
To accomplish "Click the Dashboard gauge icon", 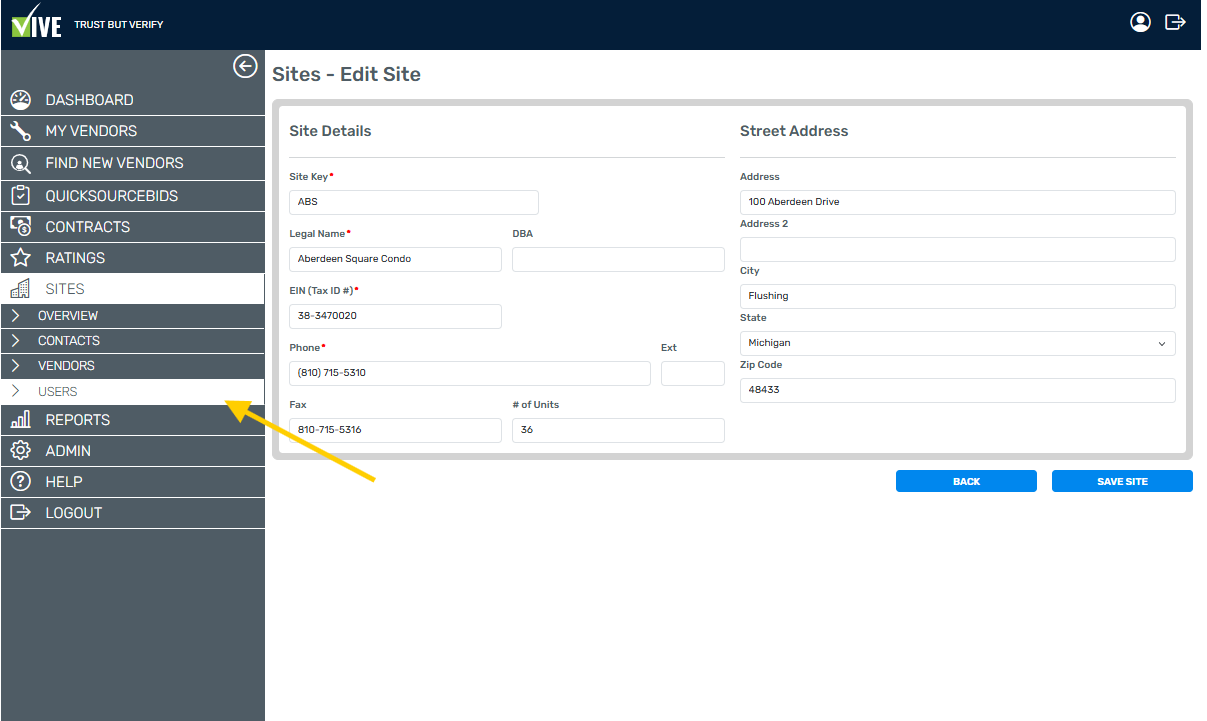I will point(21,100).
